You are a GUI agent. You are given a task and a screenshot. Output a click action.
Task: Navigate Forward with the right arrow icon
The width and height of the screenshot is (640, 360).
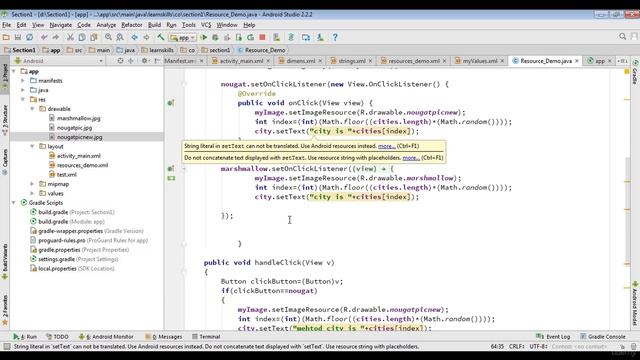point(146,37)
